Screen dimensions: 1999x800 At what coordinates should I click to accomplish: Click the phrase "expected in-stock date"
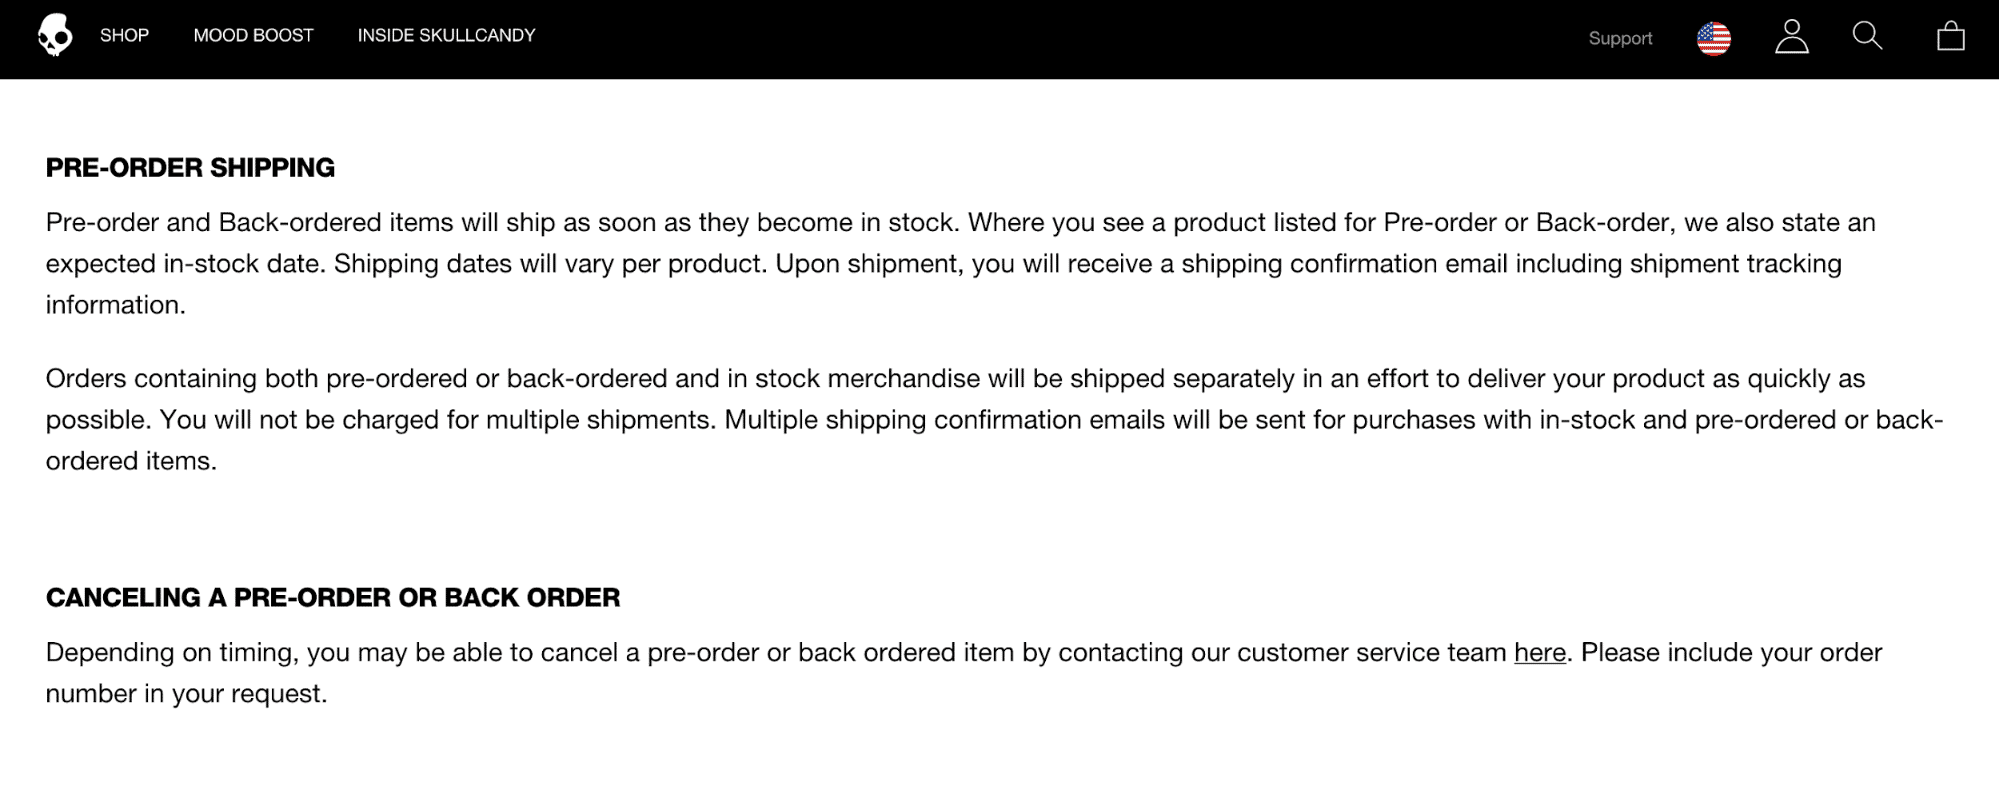click(x=185, y=264)
